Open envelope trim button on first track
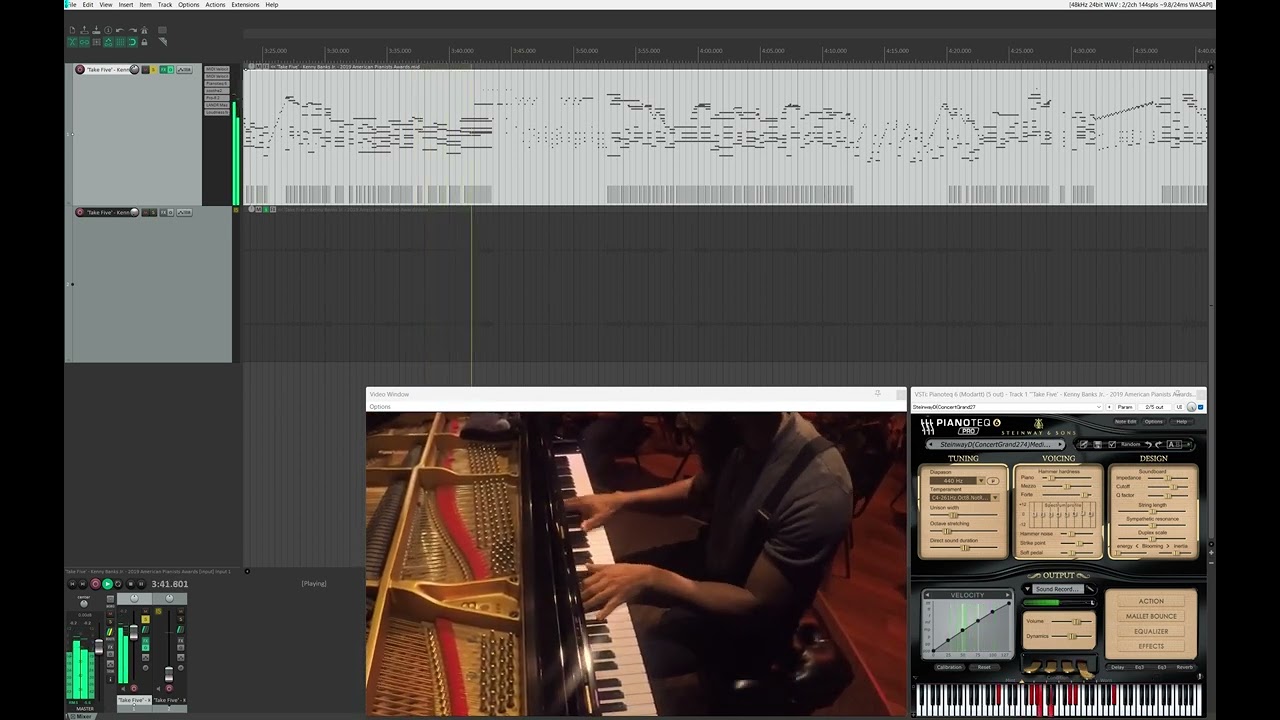This screenshot has width=1280, height=720. point(184,70)
